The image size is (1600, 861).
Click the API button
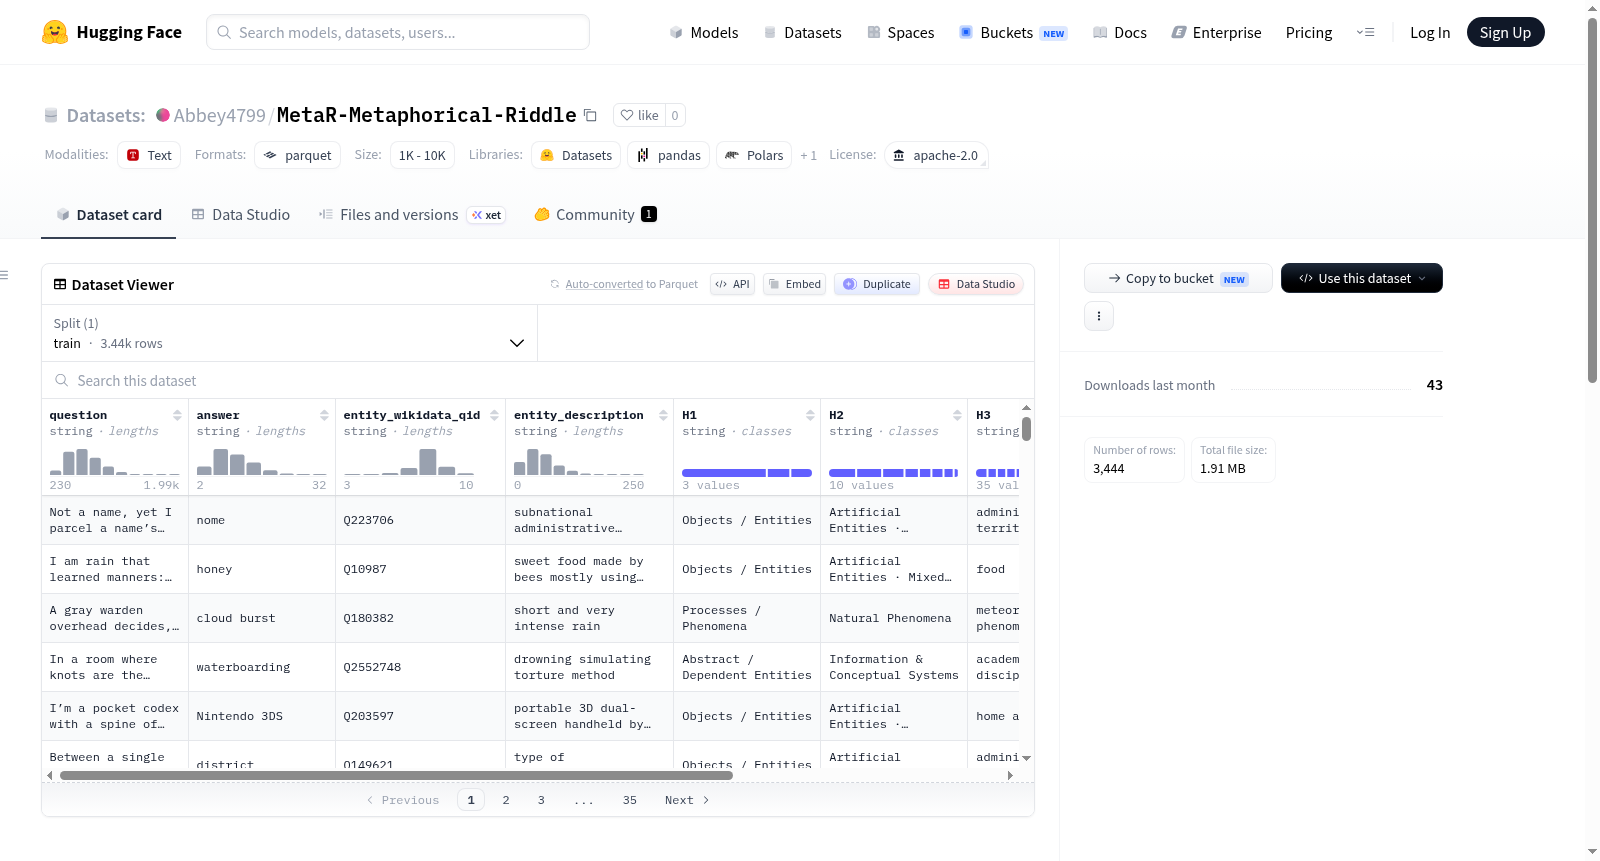[x=732, y=284]
